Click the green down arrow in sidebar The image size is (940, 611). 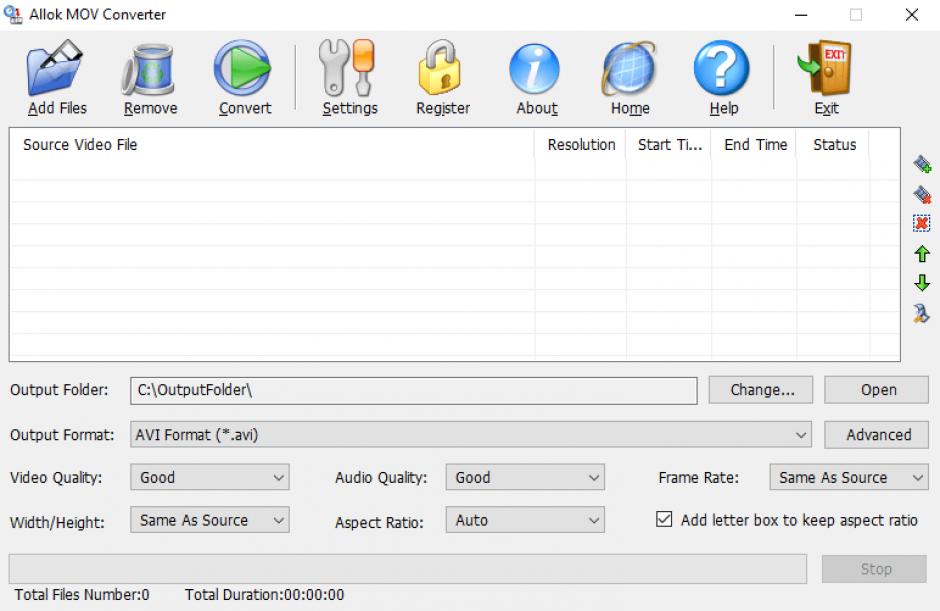coord(922,284)
